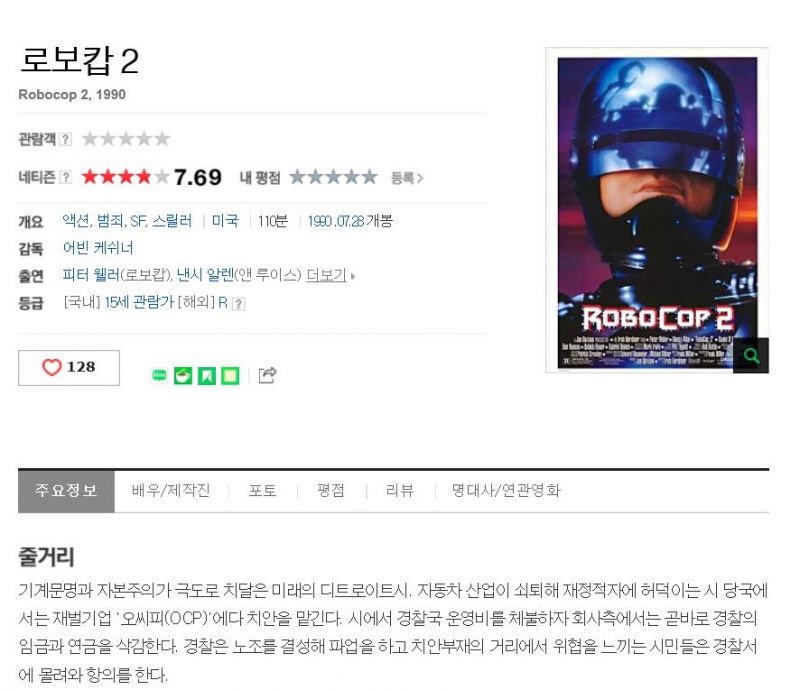Open the 포토 tab
This screenshot has height=690, width=800.
(x=263, y=490)
